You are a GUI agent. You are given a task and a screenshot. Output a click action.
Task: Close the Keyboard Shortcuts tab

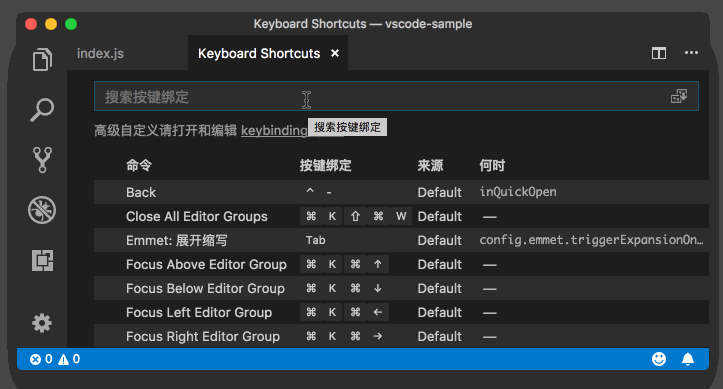coord(335,53)
